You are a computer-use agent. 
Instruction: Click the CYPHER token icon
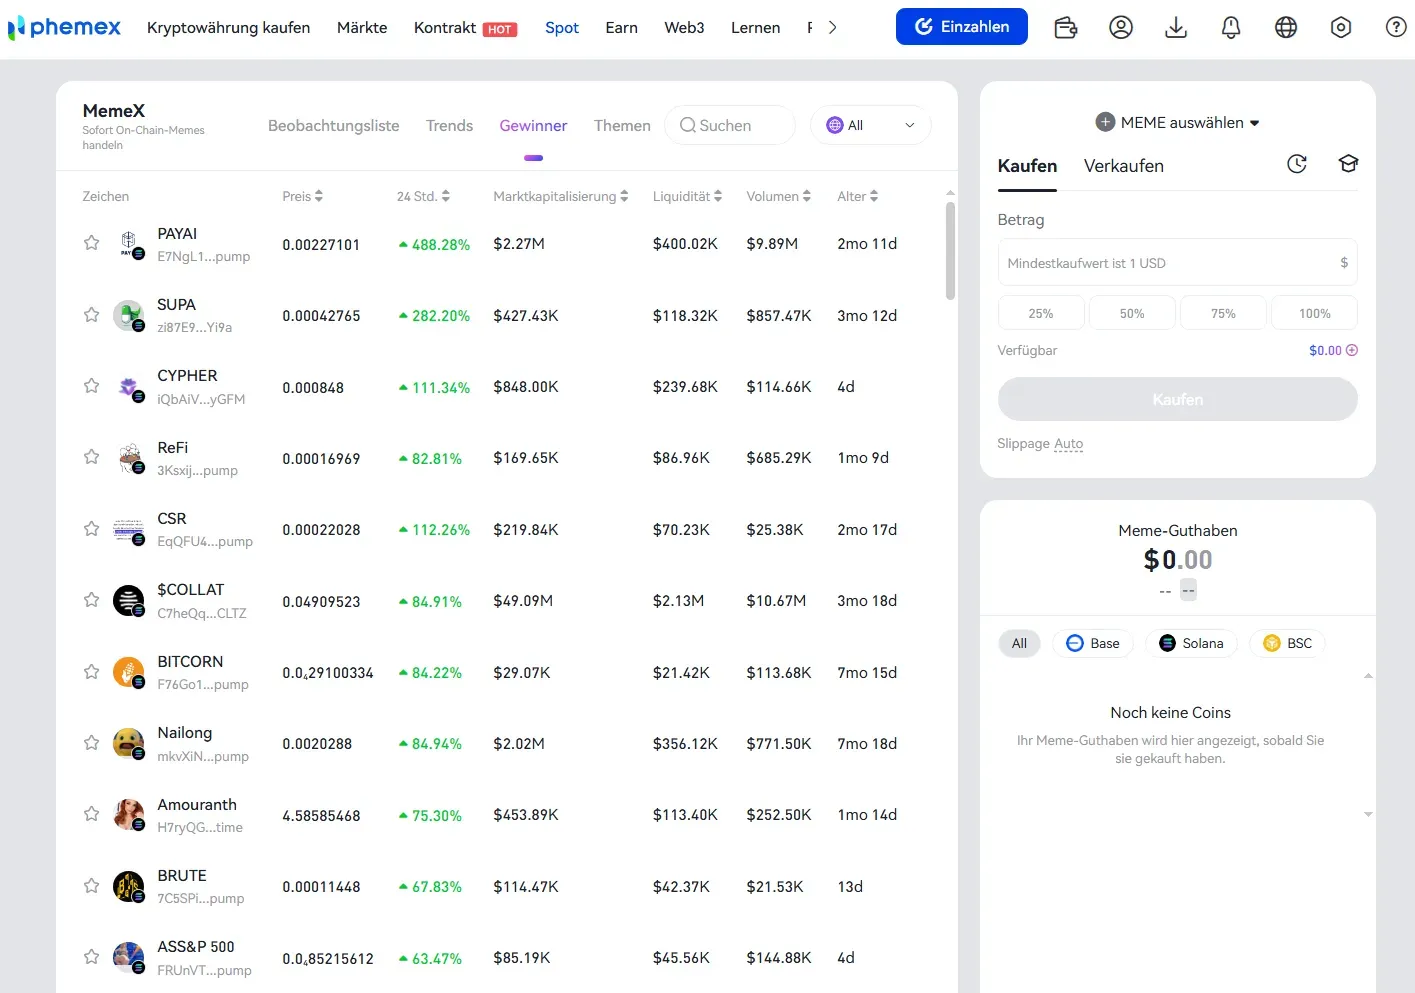coord(129,387)
